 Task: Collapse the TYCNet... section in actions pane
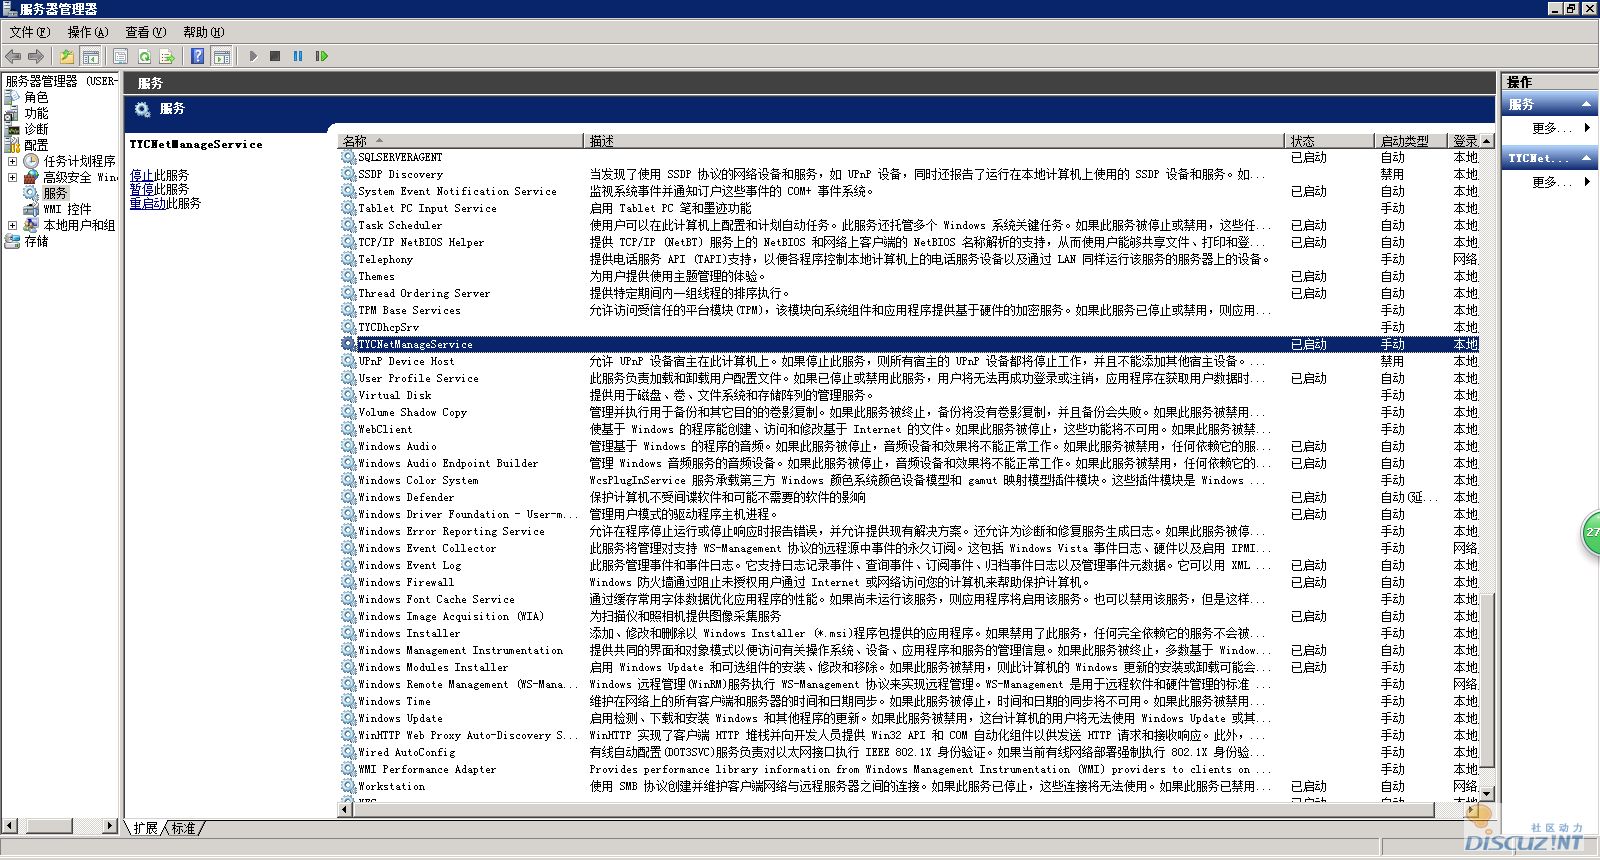[x=1586, y=158]
